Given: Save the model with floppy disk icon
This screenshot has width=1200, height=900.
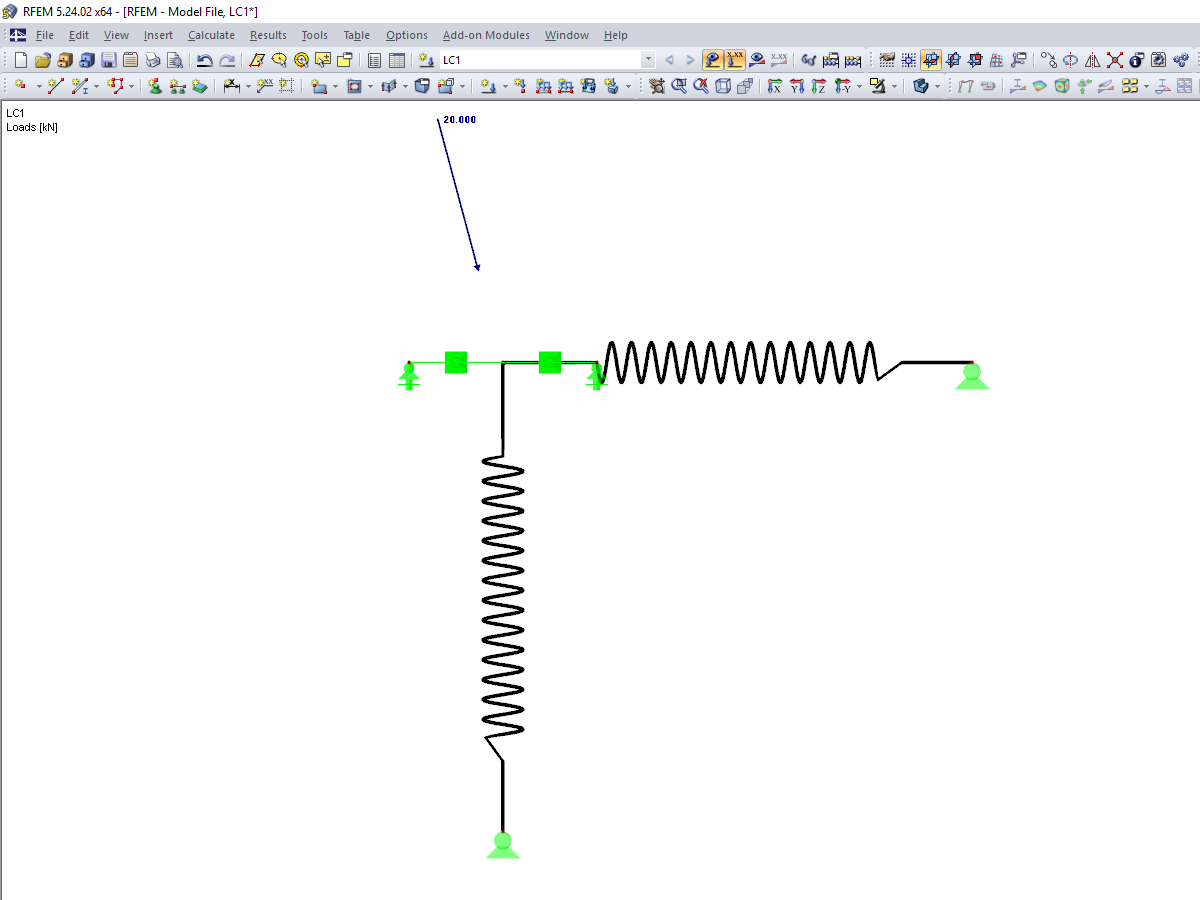Looking at the screenshot, I should [x=108, y=60].
